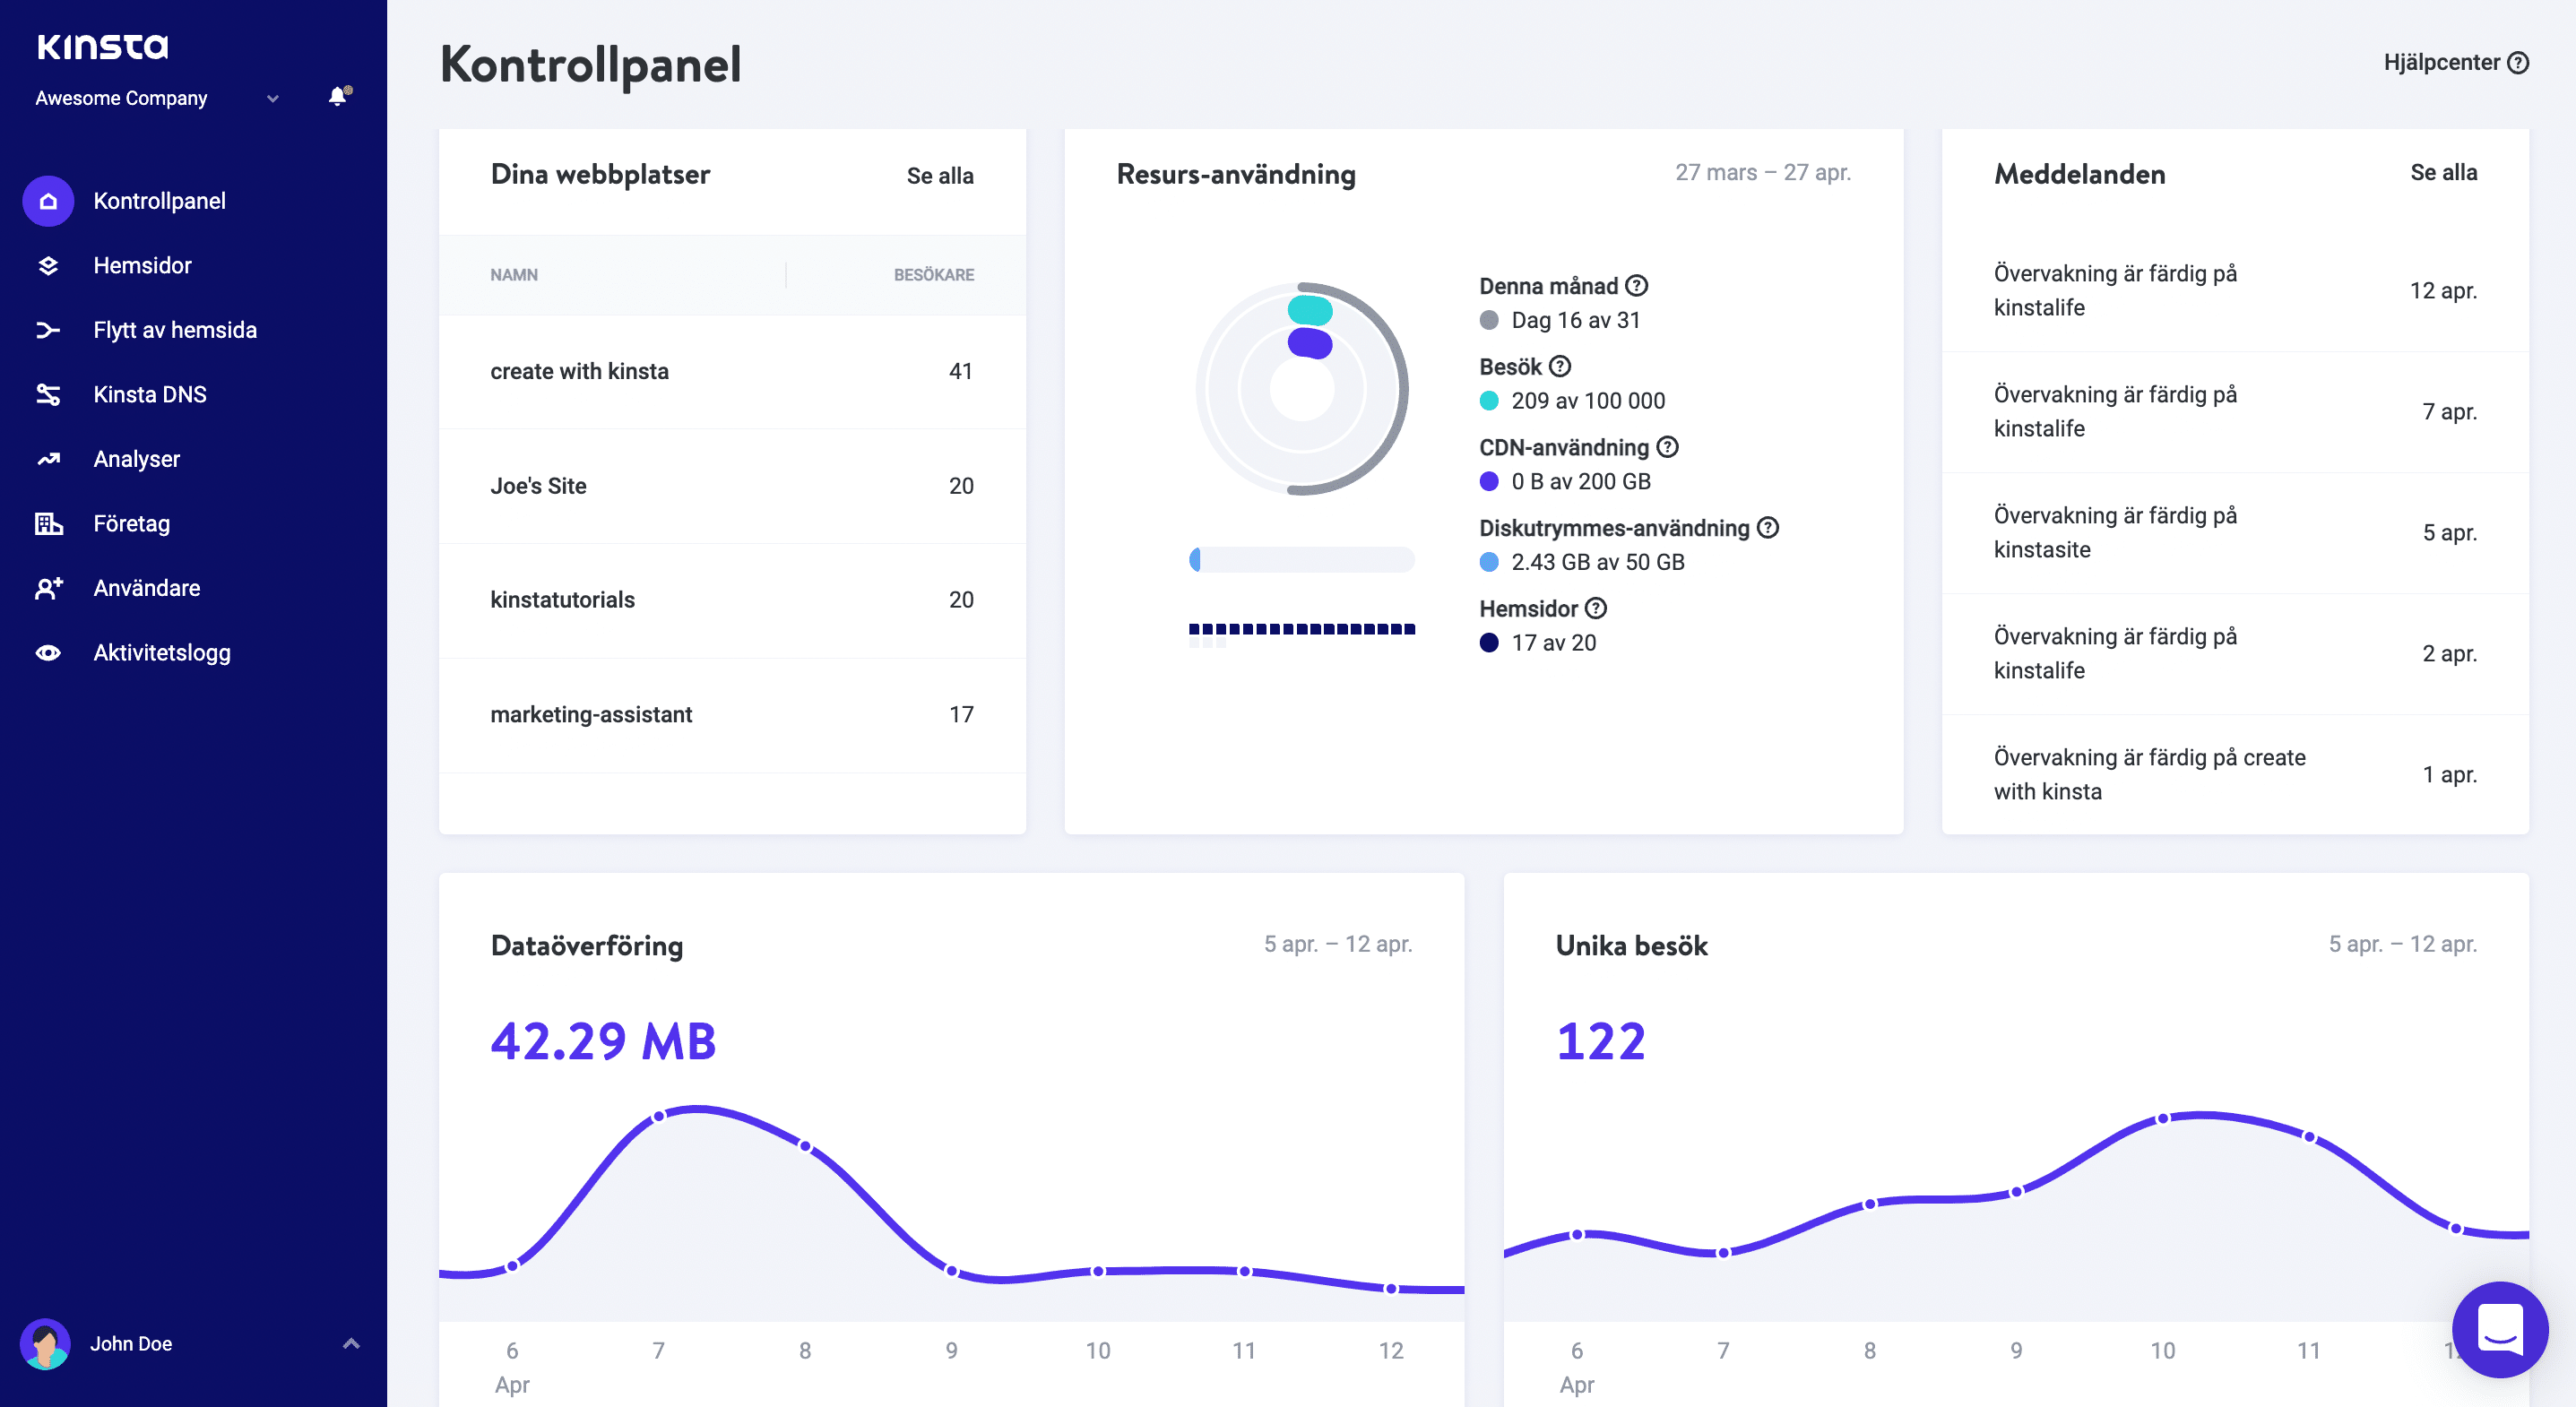The height and width of the screenshot is (1407, 2576).
Task: Click Se alla in Meddelanden
Action: [2443, 173]
